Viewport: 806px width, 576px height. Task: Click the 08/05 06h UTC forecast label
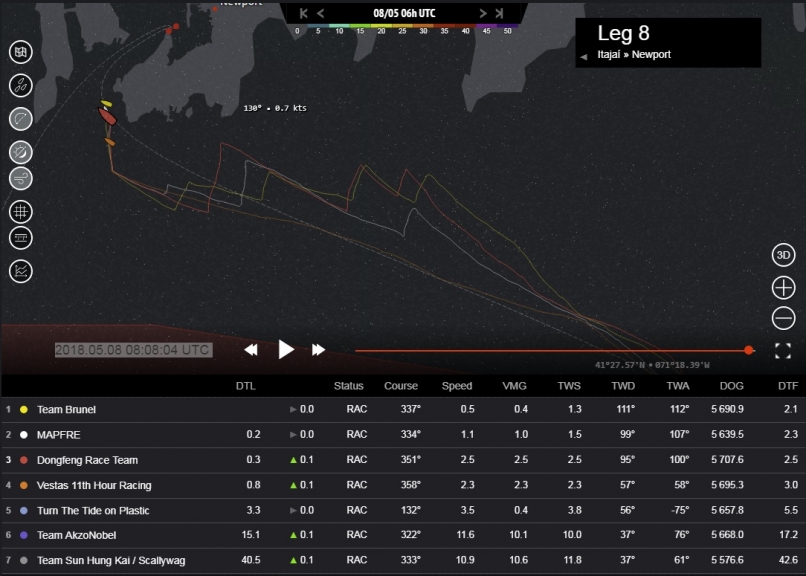tap(404, 13)
